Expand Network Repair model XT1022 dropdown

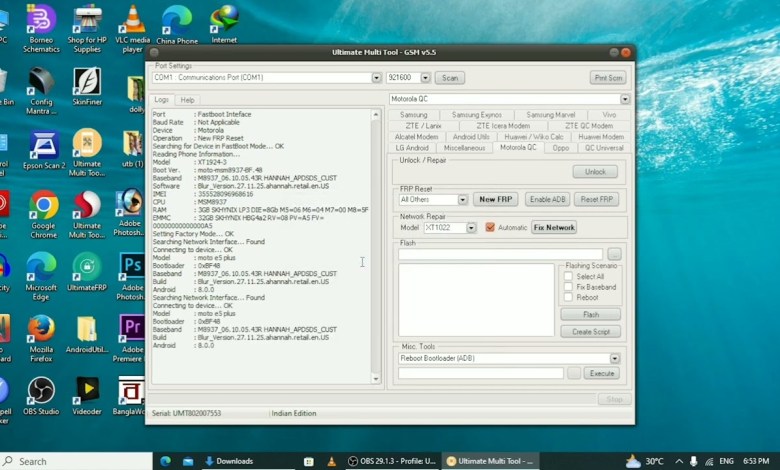(x=471, y=227)
